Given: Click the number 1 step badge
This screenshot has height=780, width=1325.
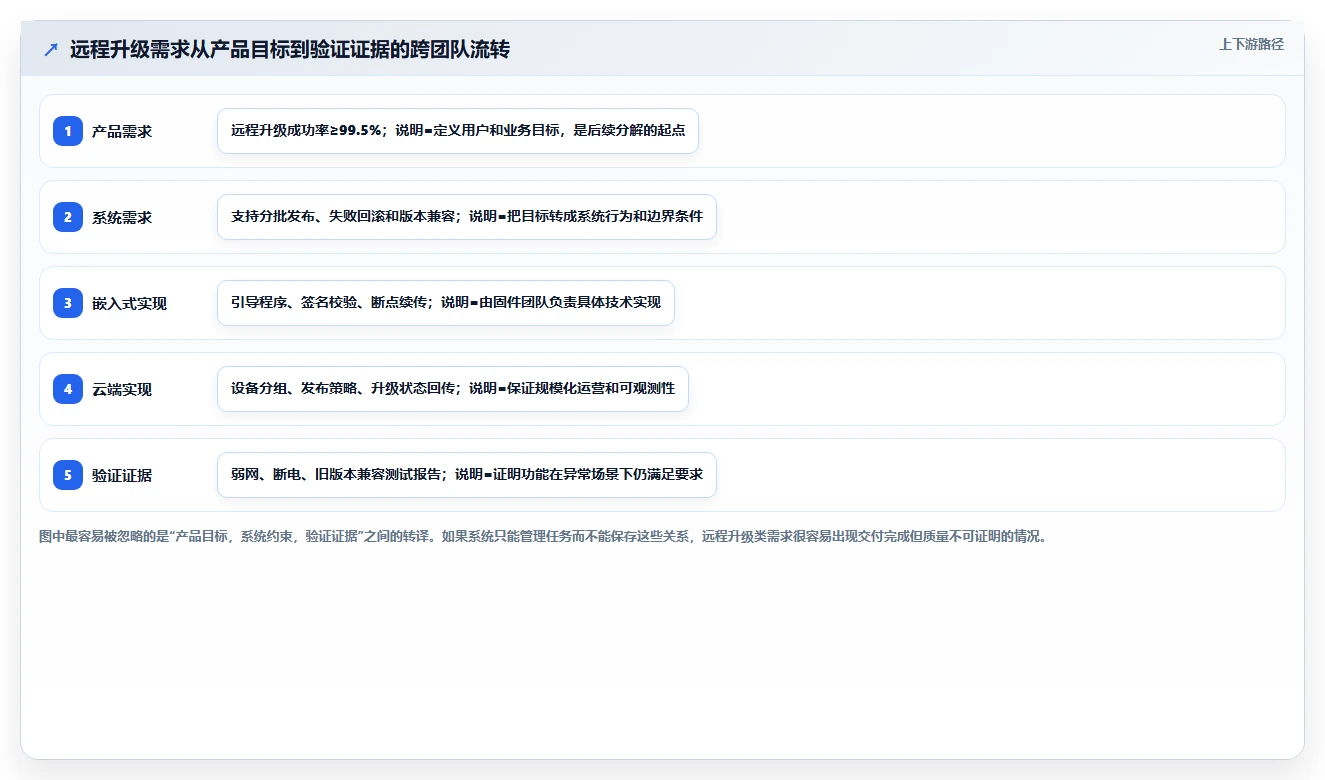Looking at the screenshot, I should [x=68, y=131].
